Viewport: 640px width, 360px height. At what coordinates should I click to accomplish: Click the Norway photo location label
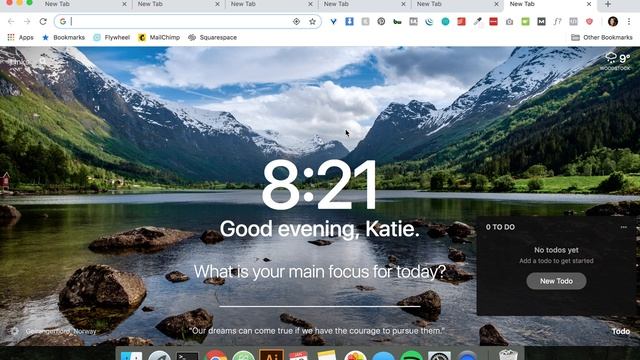61,331
